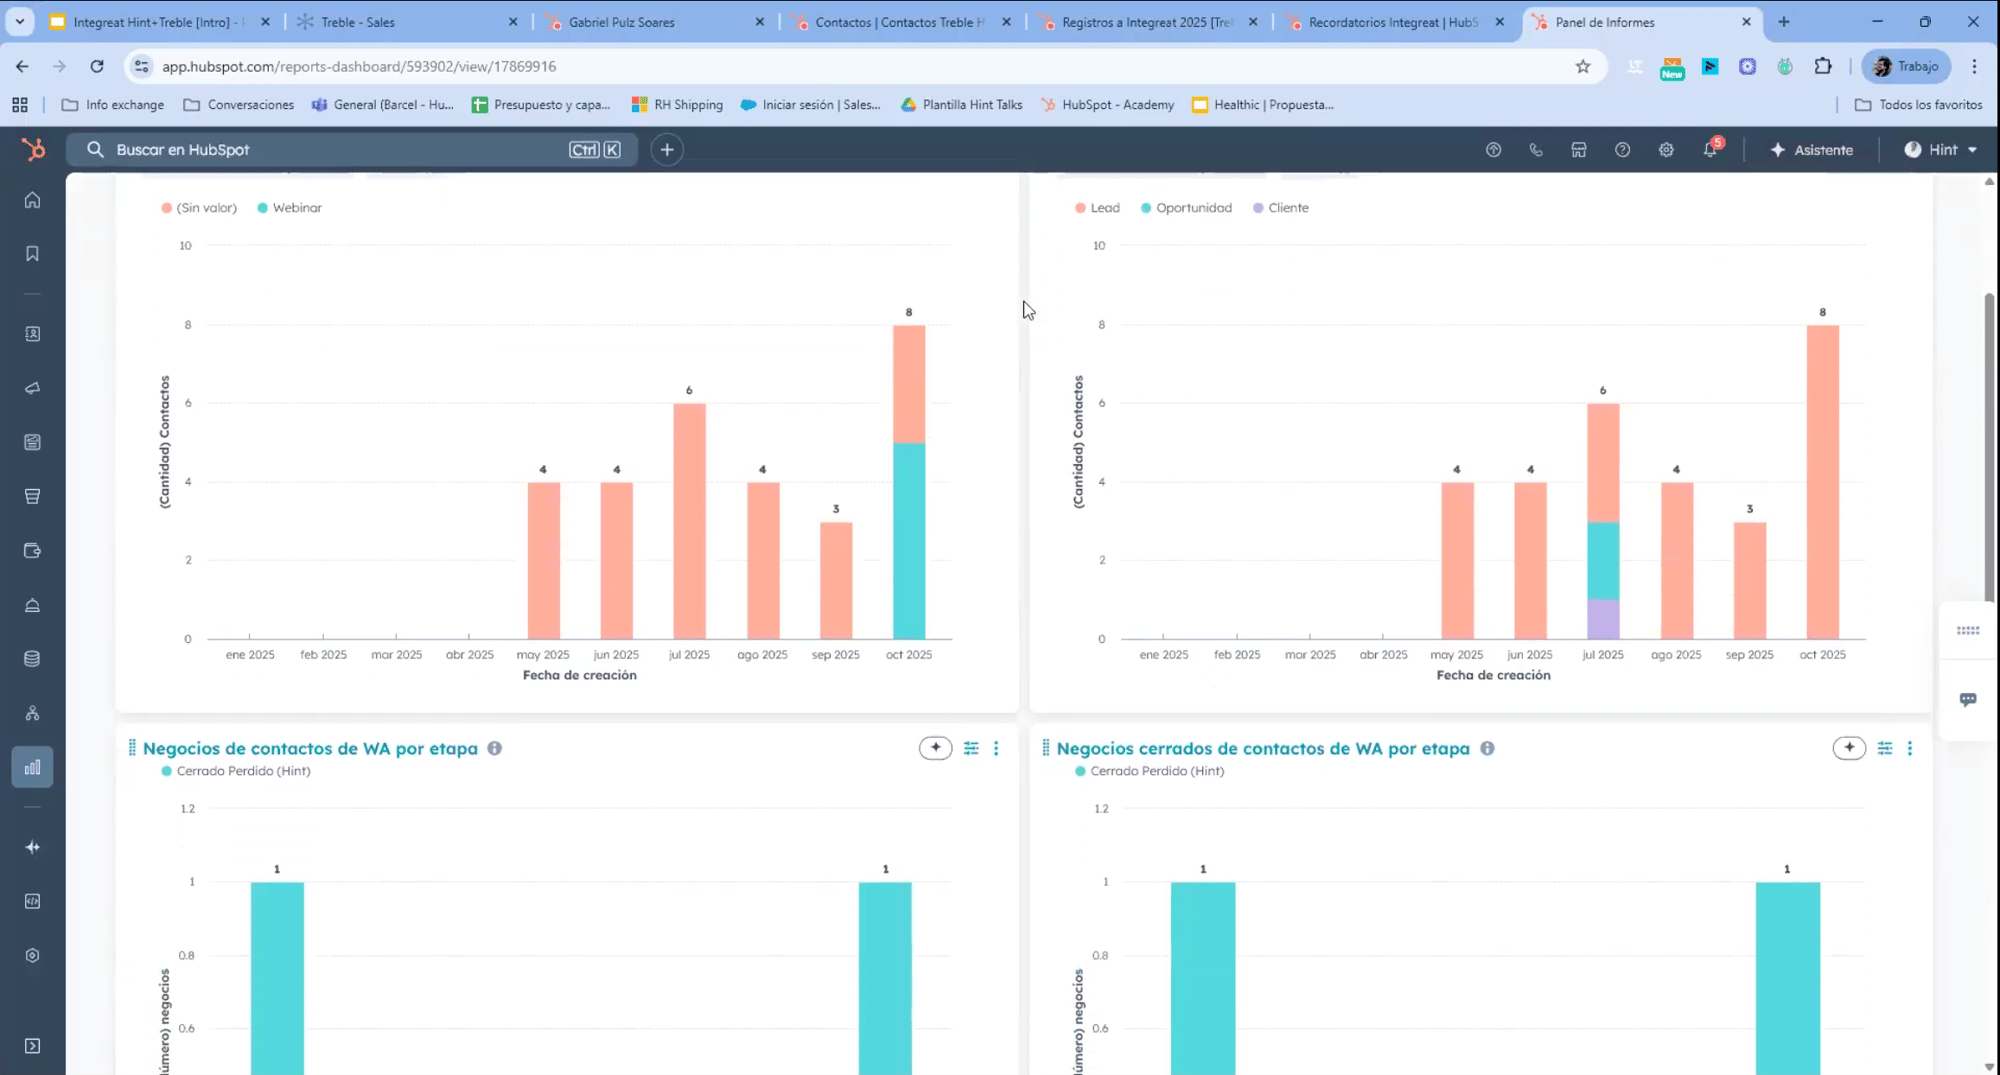Image resolution: width=2000 pixels, height=1075 pixels.
Task: Click the Reporting icon in left sidebar
Action: coord(32,768)
